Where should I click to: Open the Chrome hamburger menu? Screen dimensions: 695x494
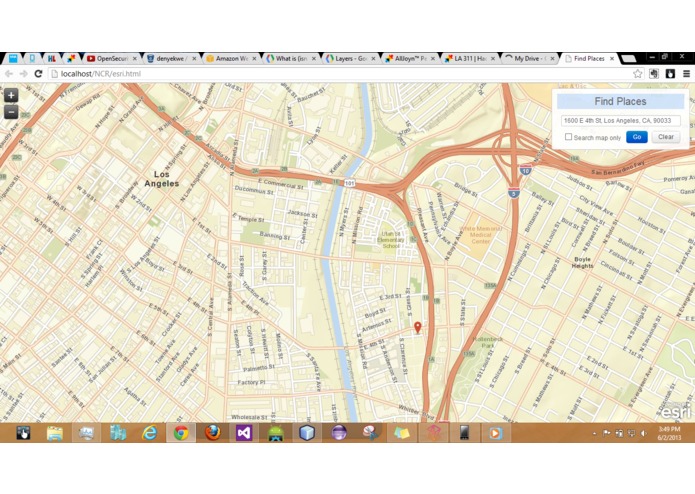(x=686, y=74)
